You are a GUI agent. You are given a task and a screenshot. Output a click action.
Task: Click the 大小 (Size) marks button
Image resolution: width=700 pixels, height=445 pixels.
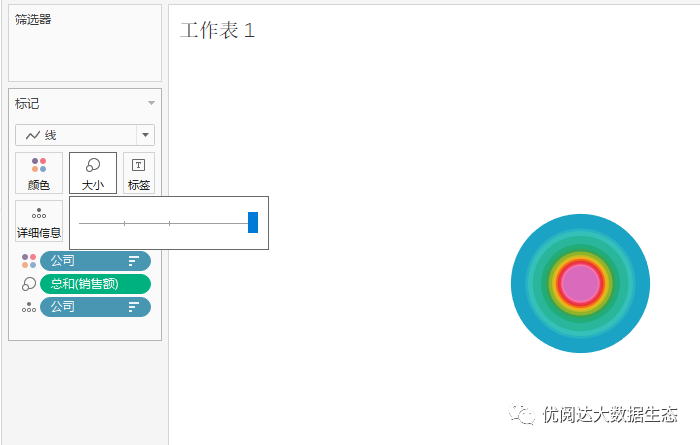pyautogui.click(x=93, y=173)
